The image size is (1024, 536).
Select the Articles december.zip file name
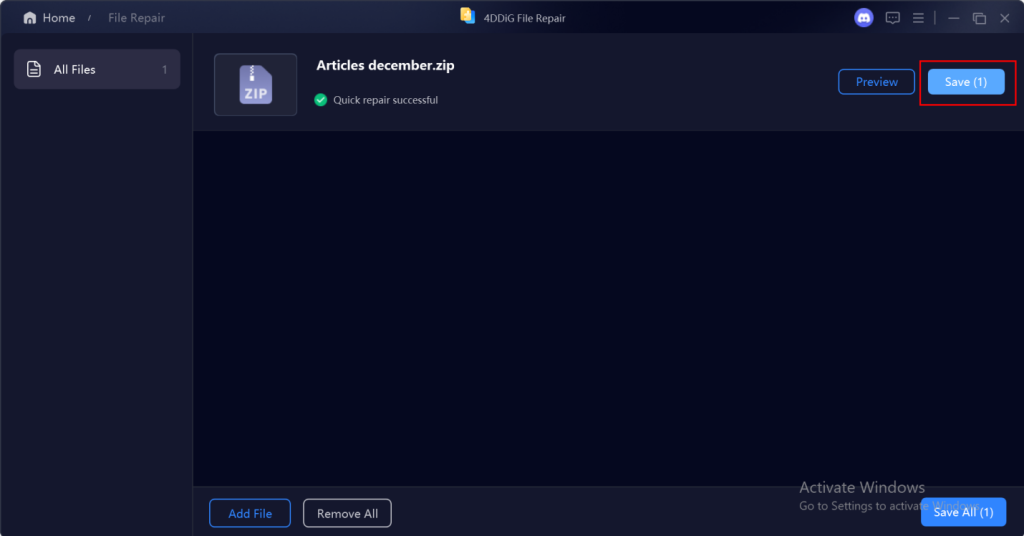point(385,66)
